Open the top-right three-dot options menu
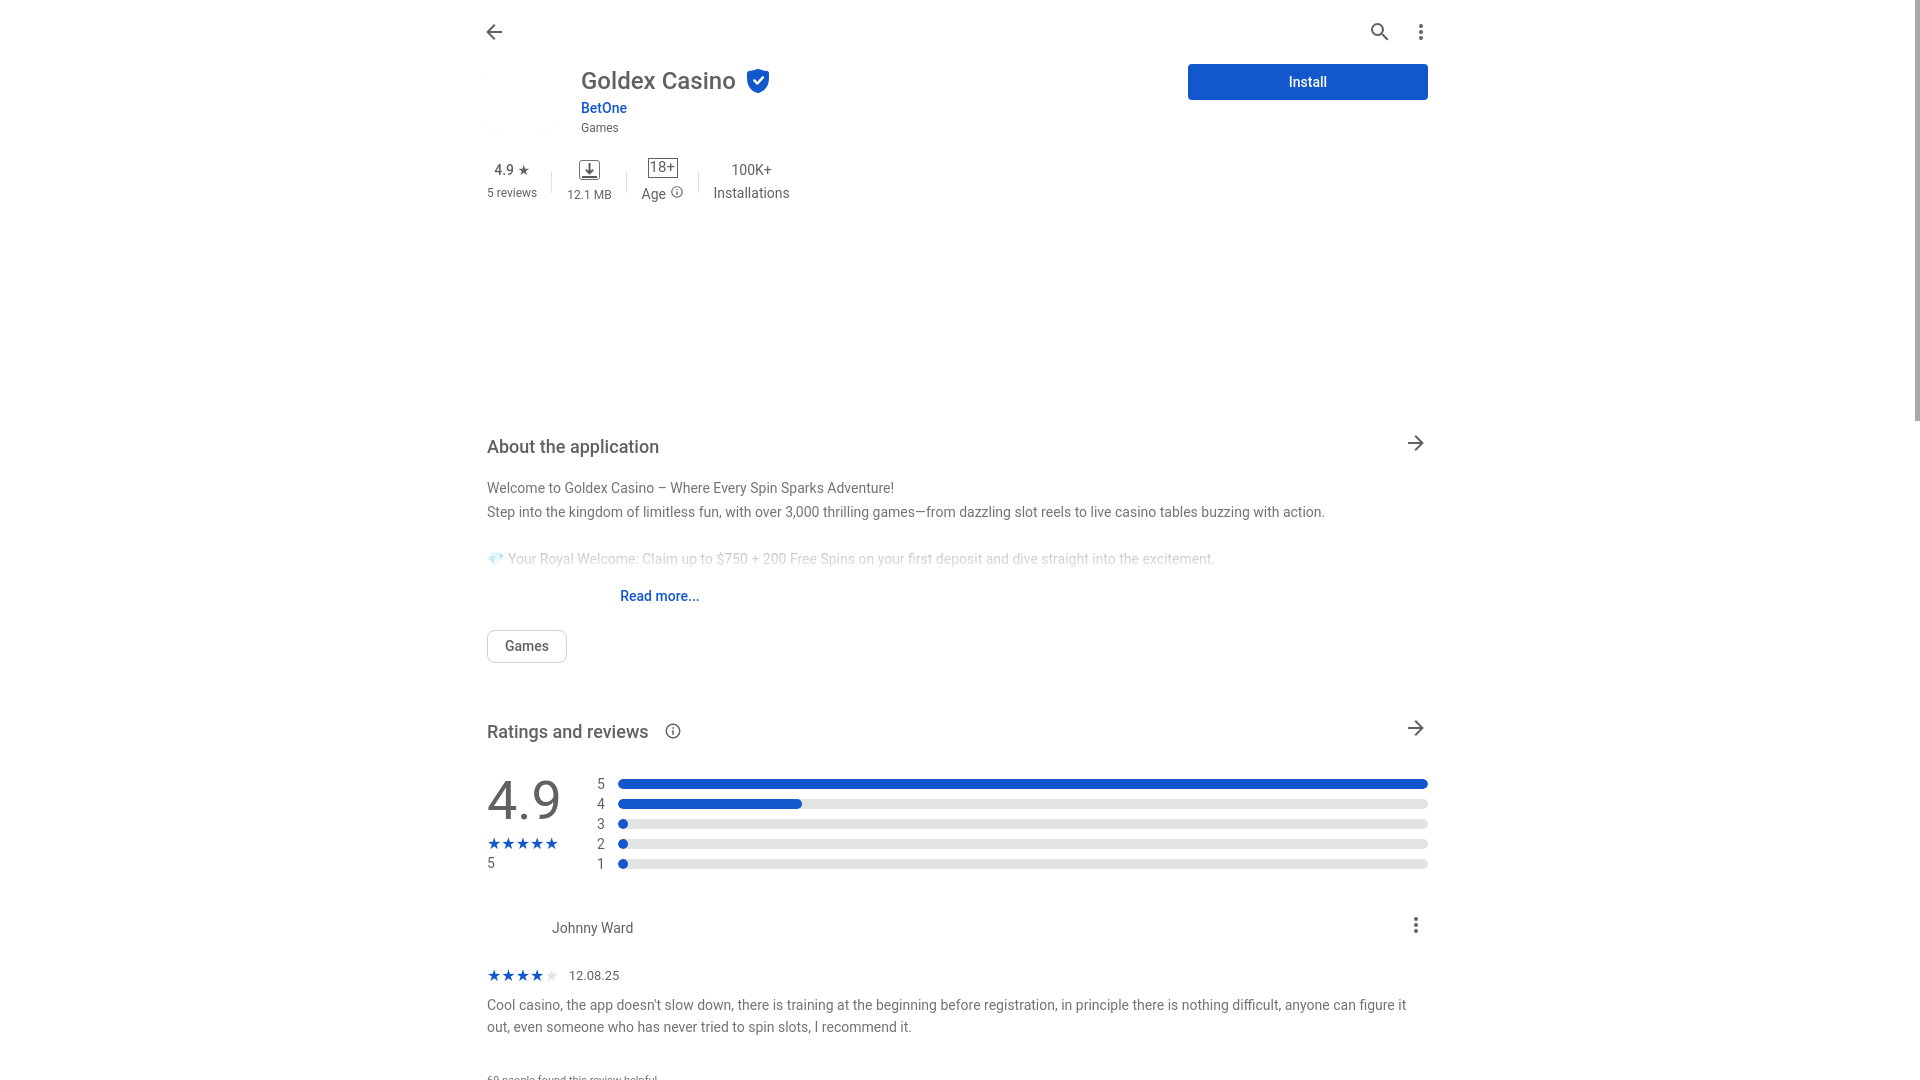The image size is (1920, 1080). [1420, 32]
